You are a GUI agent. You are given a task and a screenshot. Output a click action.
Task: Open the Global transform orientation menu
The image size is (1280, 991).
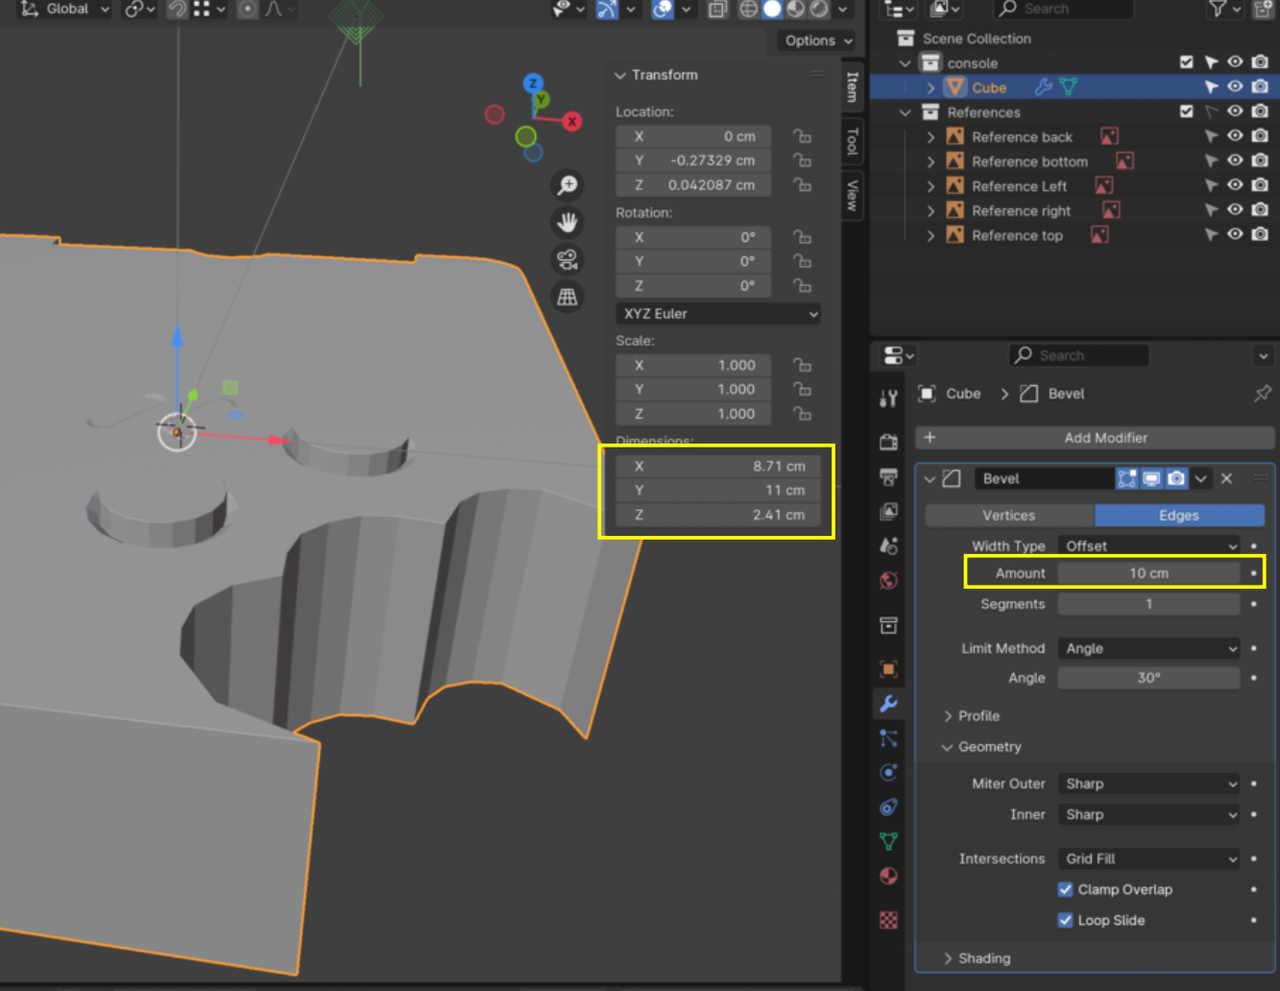click(65, 9)
